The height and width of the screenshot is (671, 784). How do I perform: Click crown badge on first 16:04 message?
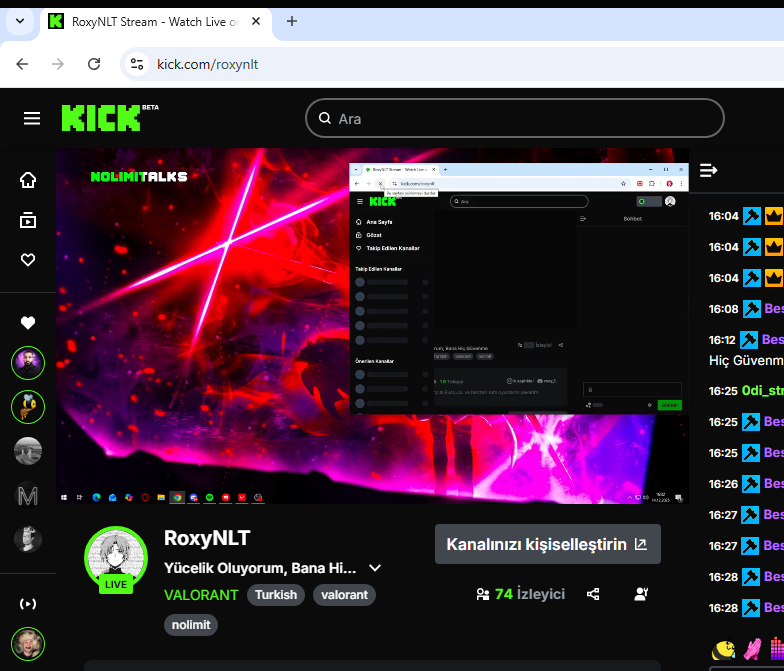pyautogui.click(x=774, y=216)
